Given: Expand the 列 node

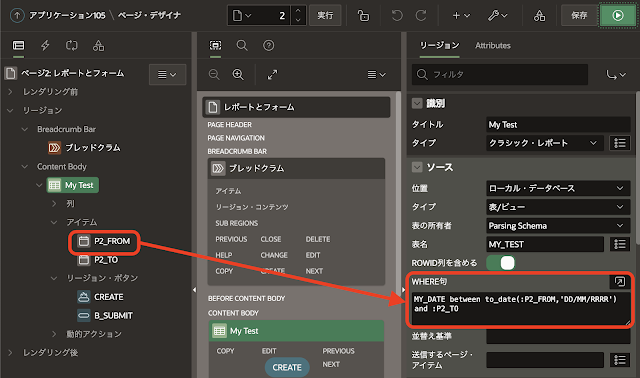Looking at the screenshot, I should (x=54, y=204).
